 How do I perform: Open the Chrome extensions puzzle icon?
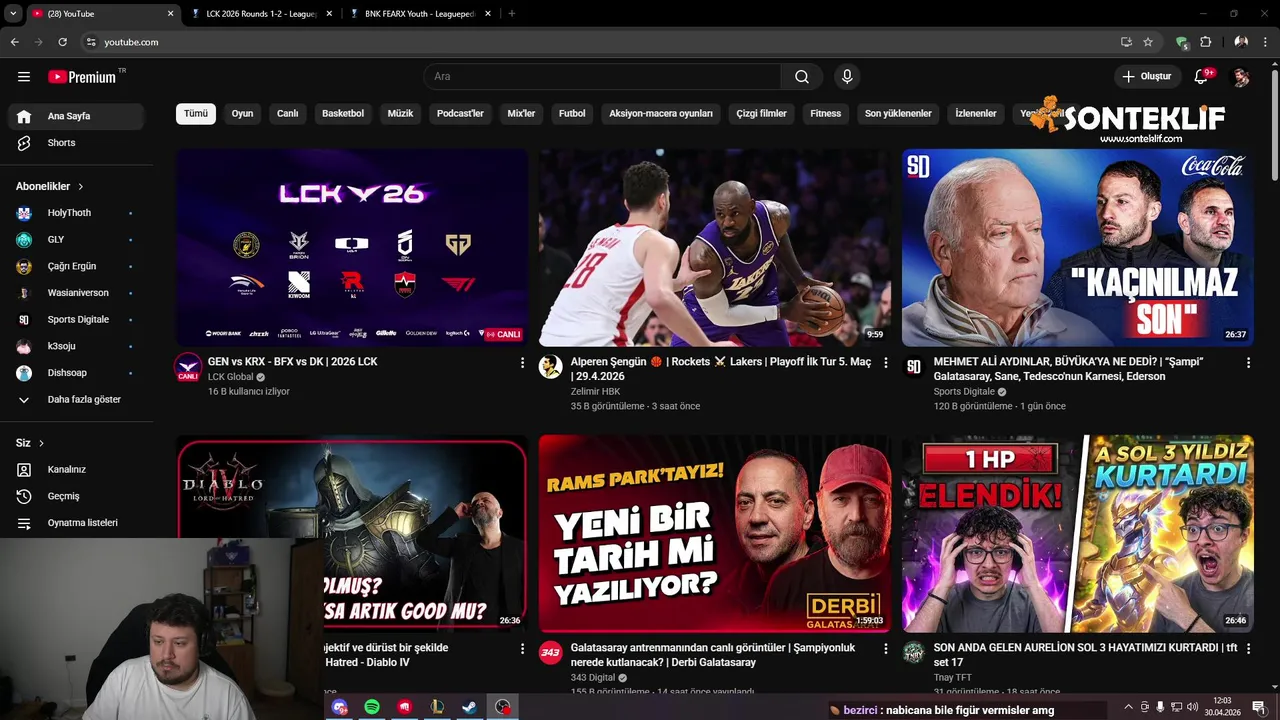coord(1206,42)
